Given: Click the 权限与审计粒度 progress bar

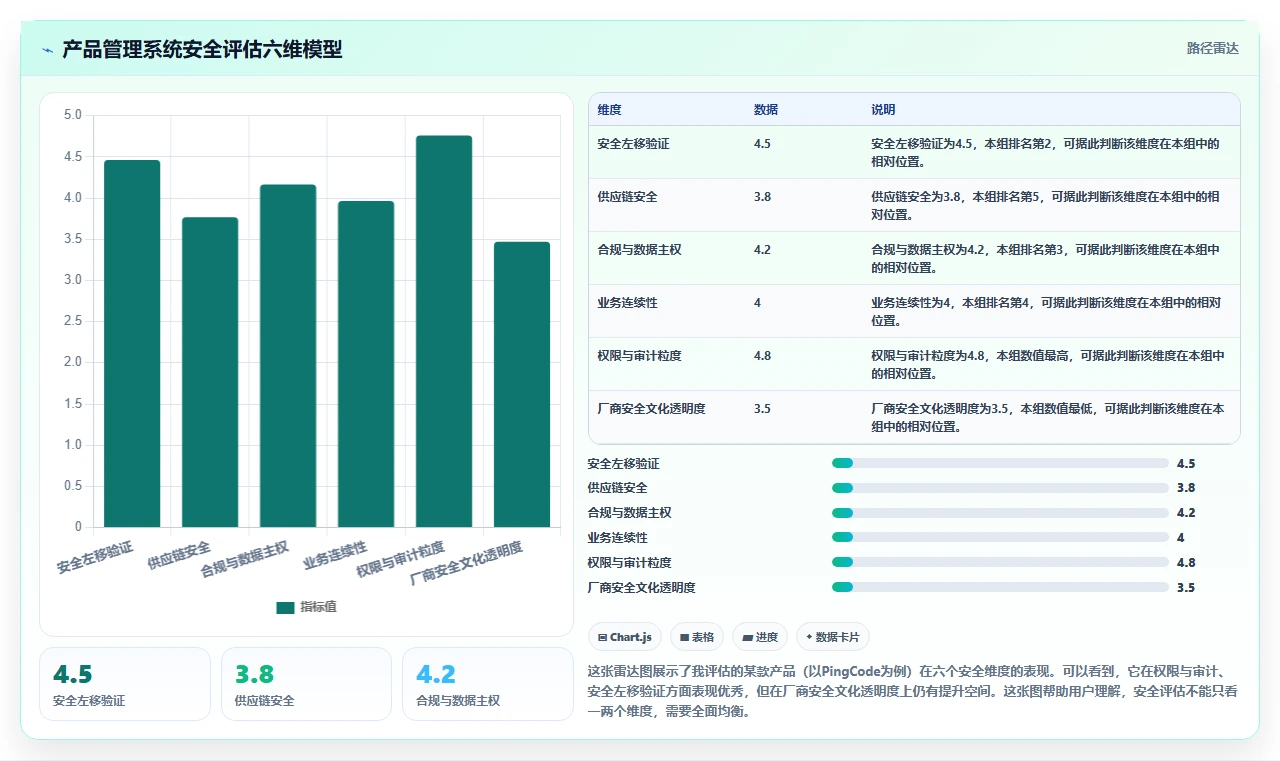Looking at the screenshot, I should 1000,563.
